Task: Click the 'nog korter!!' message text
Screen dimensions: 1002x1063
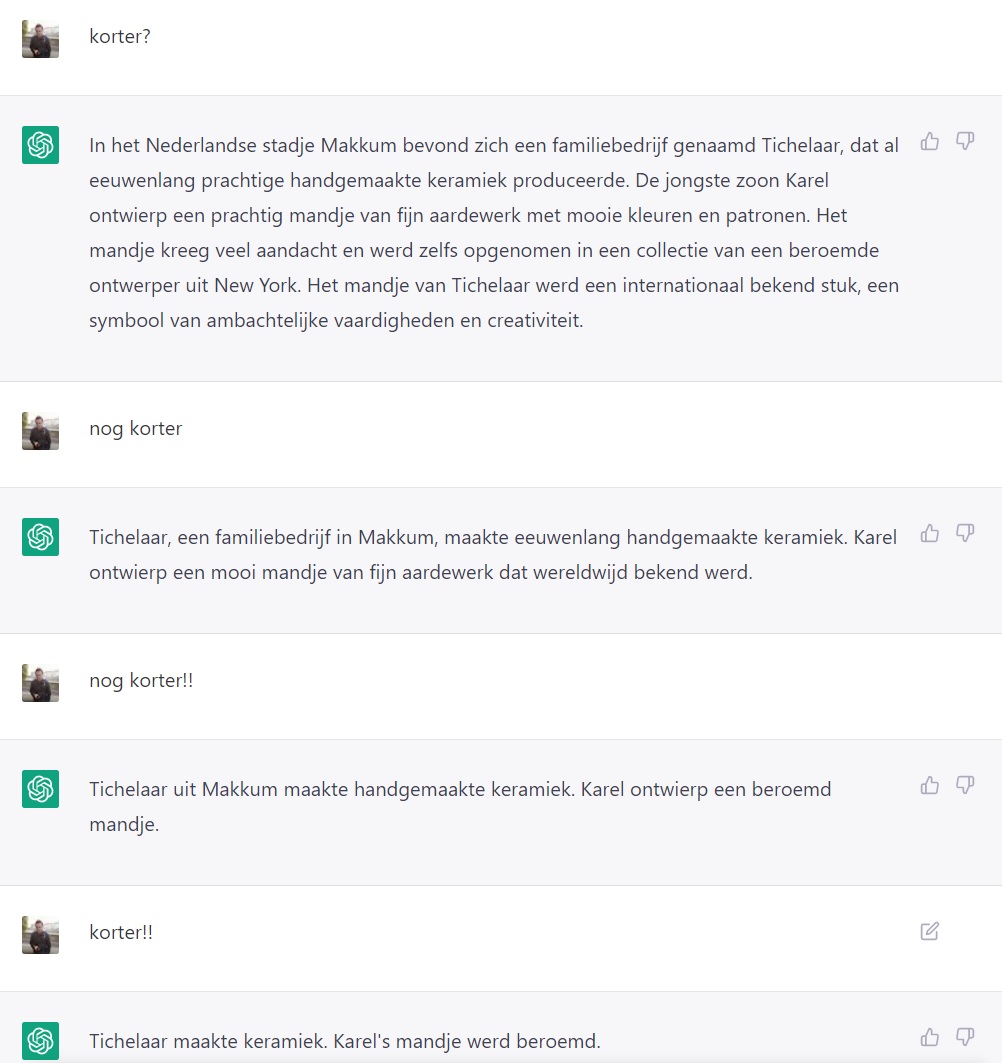Action: click(141, 680)
